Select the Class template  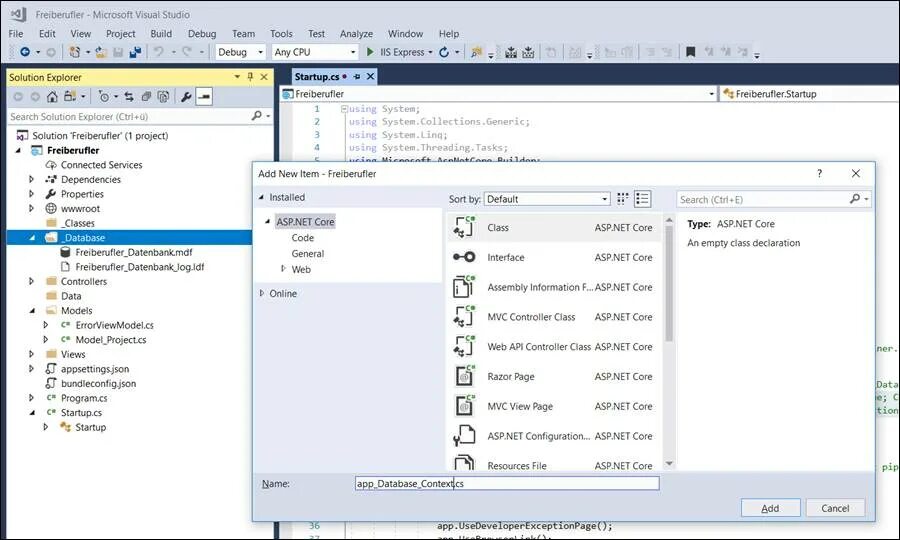(554, 227)
